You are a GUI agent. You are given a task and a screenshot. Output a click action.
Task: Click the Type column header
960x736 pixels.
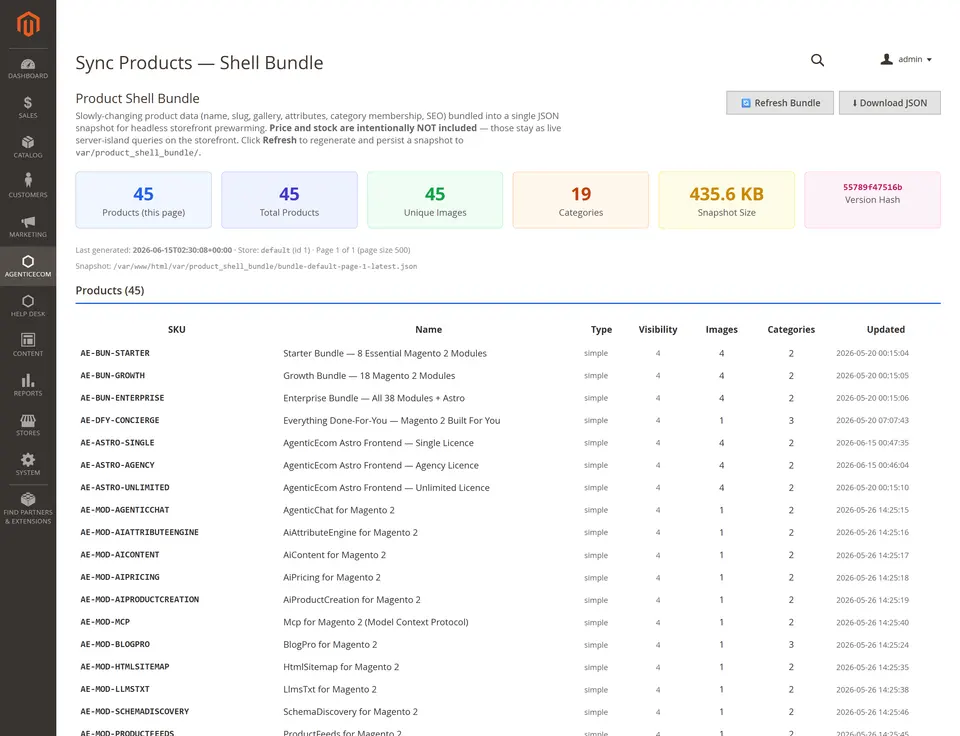(601, 329)
